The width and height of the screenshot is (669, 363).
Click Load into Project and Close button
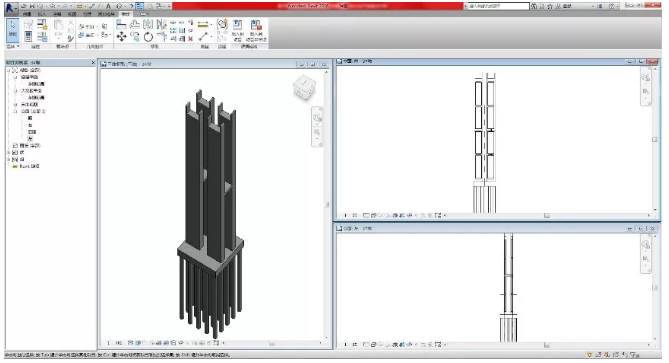pyautogui.click(x=256, y=30)
